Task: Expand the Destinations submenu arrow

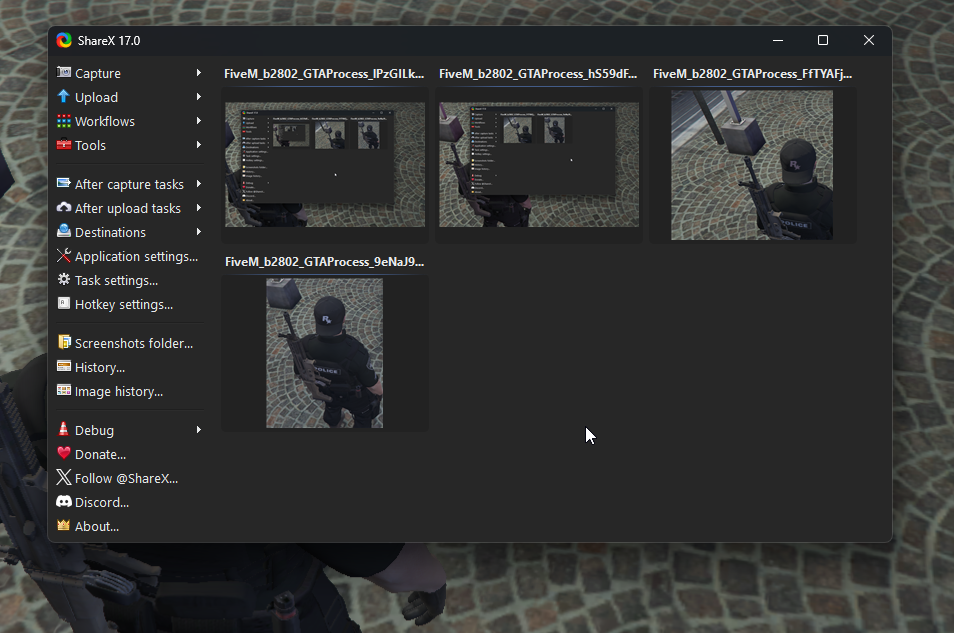Action: pos(198,232)
